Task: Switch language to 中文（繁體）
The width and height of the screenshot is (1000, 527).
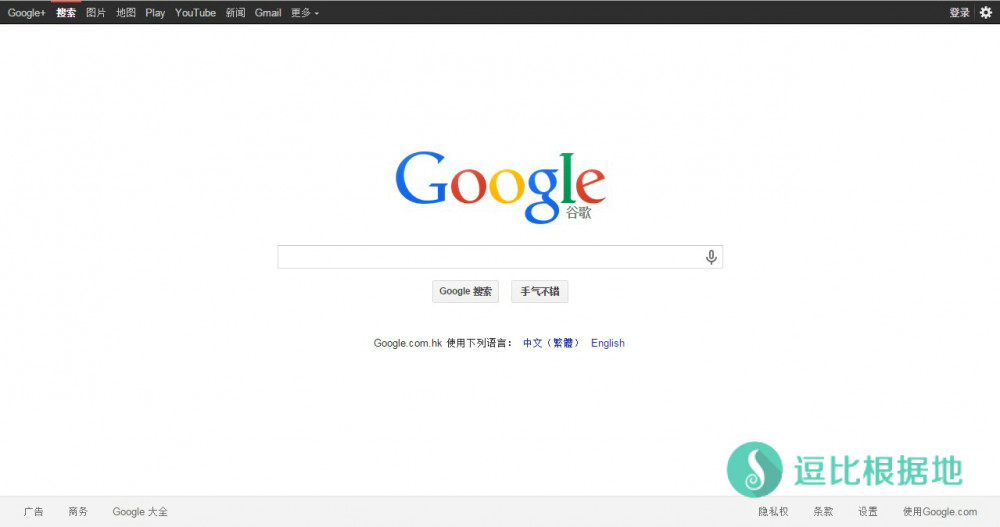Action: tap(551, 343)
